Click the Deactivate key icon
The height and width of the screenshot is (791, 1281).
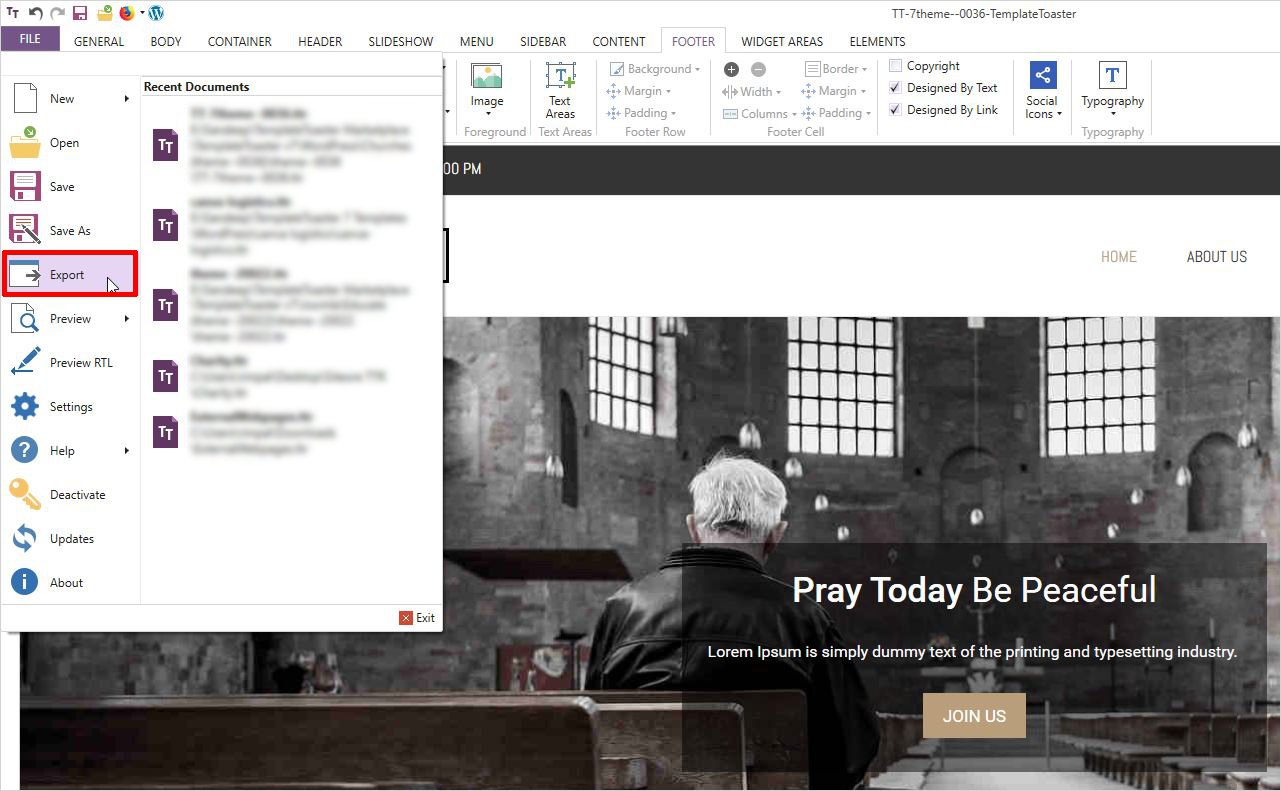click(x=24, y=495)
